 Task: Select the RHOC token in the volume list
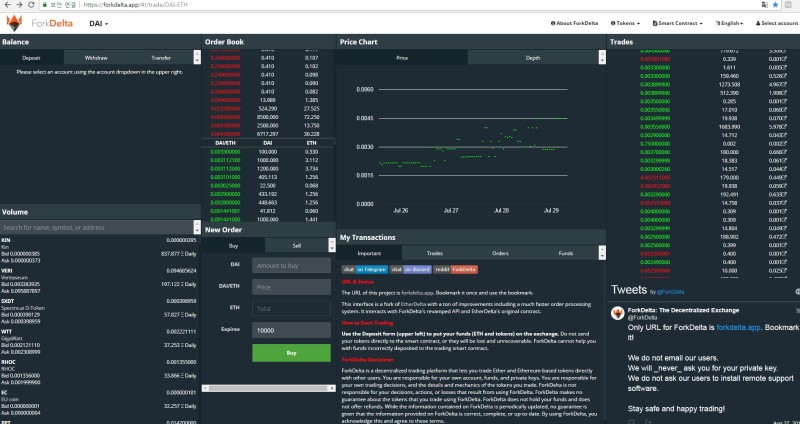pyautogui.click(x=99, y=372)
